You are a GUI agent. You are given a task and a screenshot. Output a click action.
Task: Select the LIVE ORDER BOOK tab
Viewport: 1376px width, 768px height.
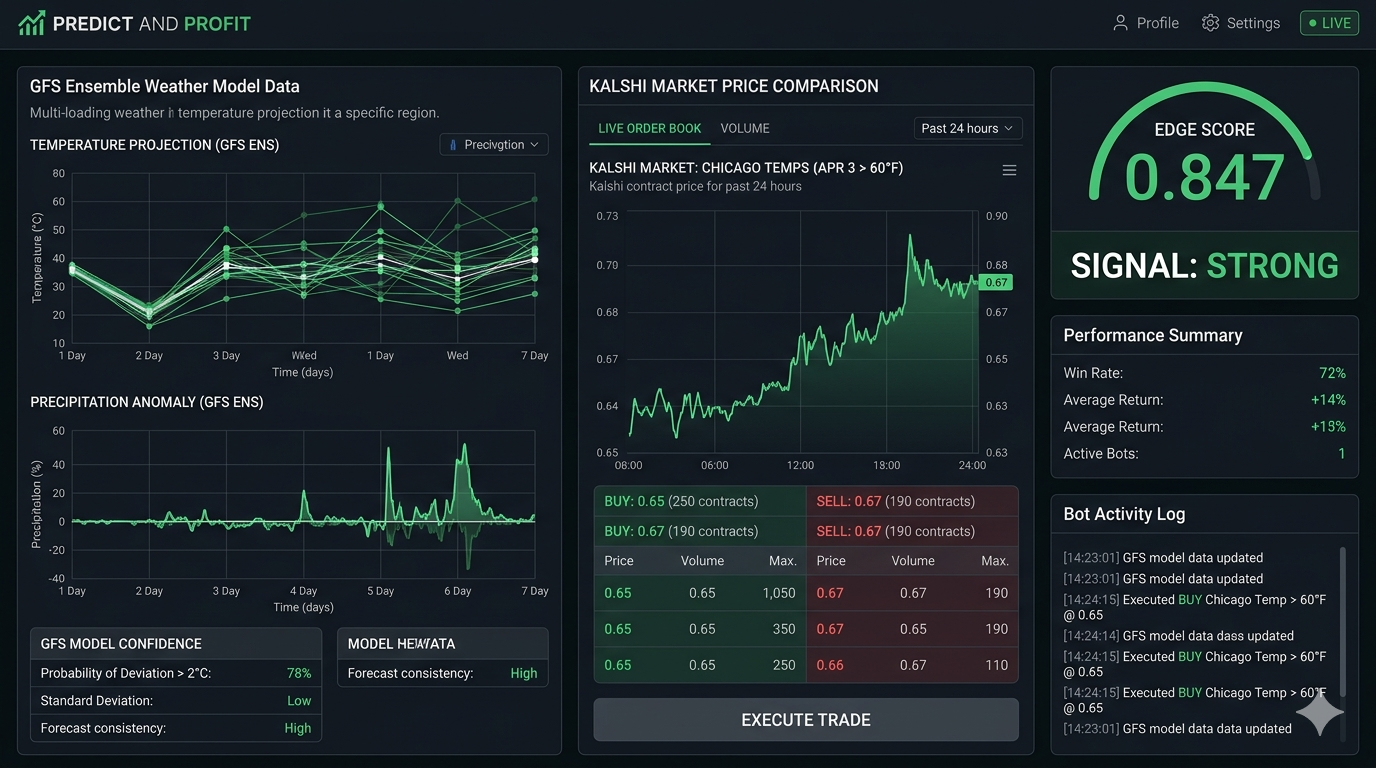[649, 128]
